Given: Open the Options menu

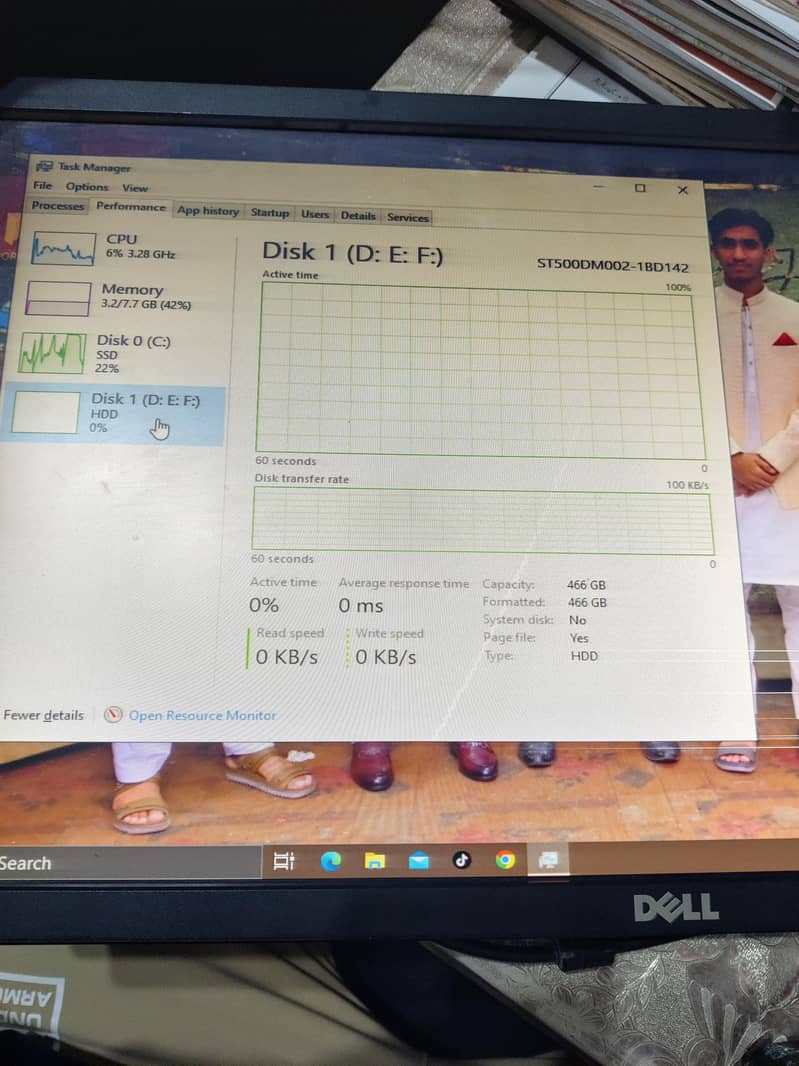Looking at the screenshot, I should click(x=87, y=187).
